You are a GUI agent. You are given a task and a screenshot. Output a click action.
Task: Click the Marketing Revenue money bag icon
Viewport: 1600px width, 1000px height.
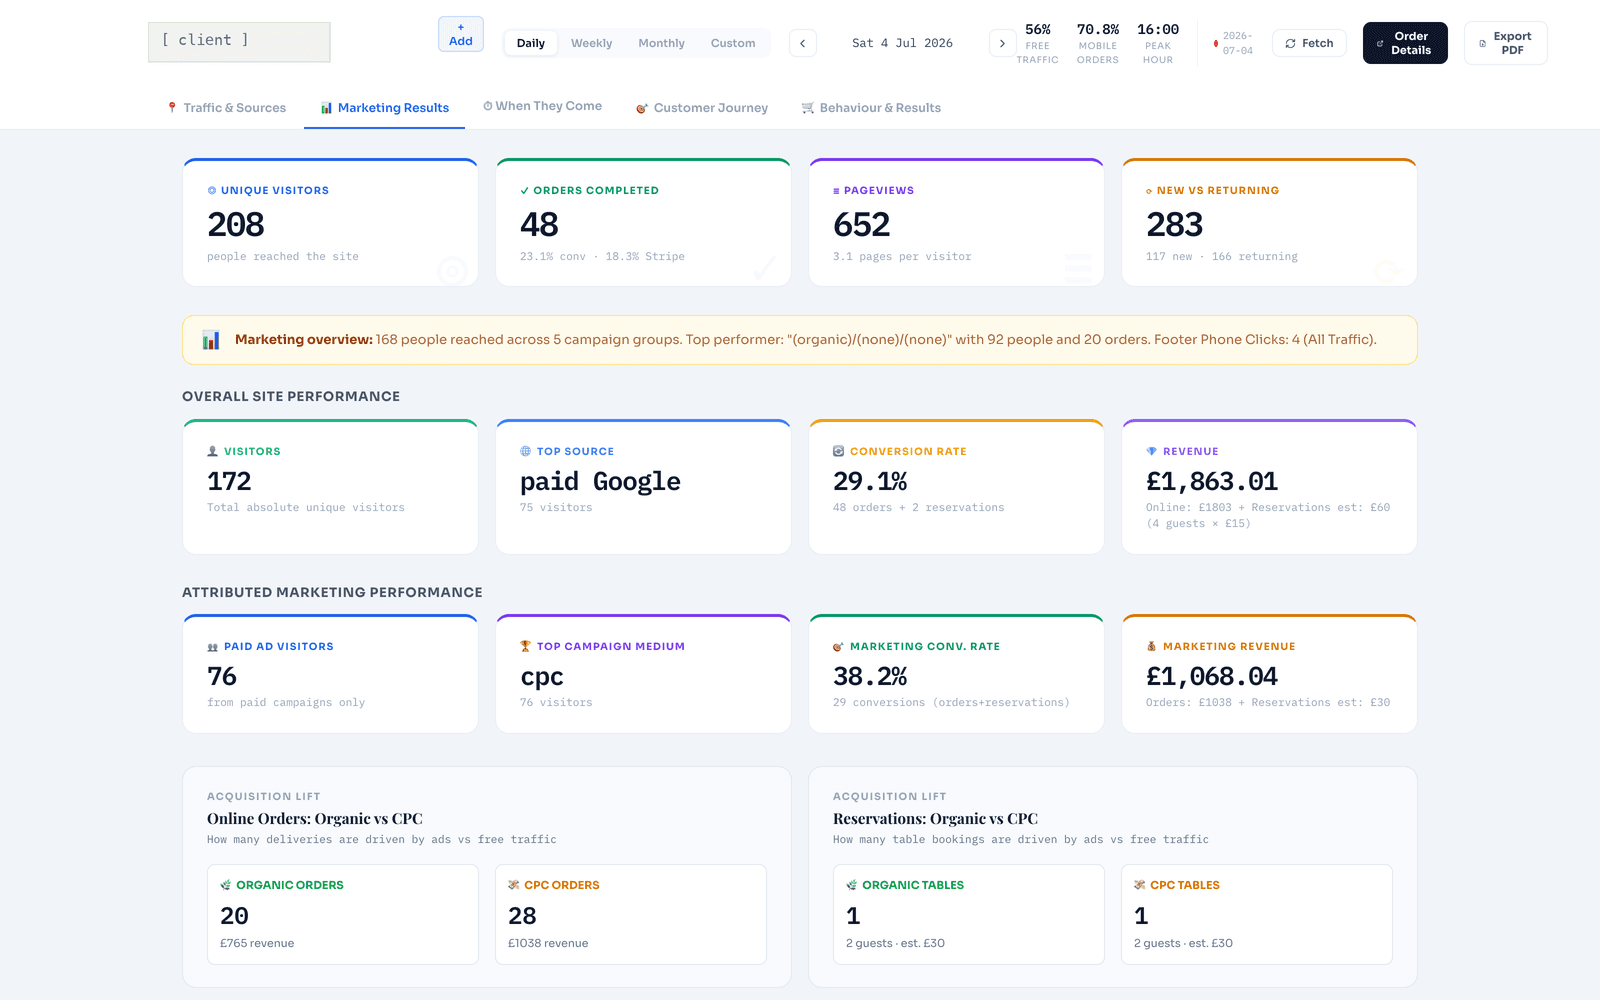point(1151,646)
